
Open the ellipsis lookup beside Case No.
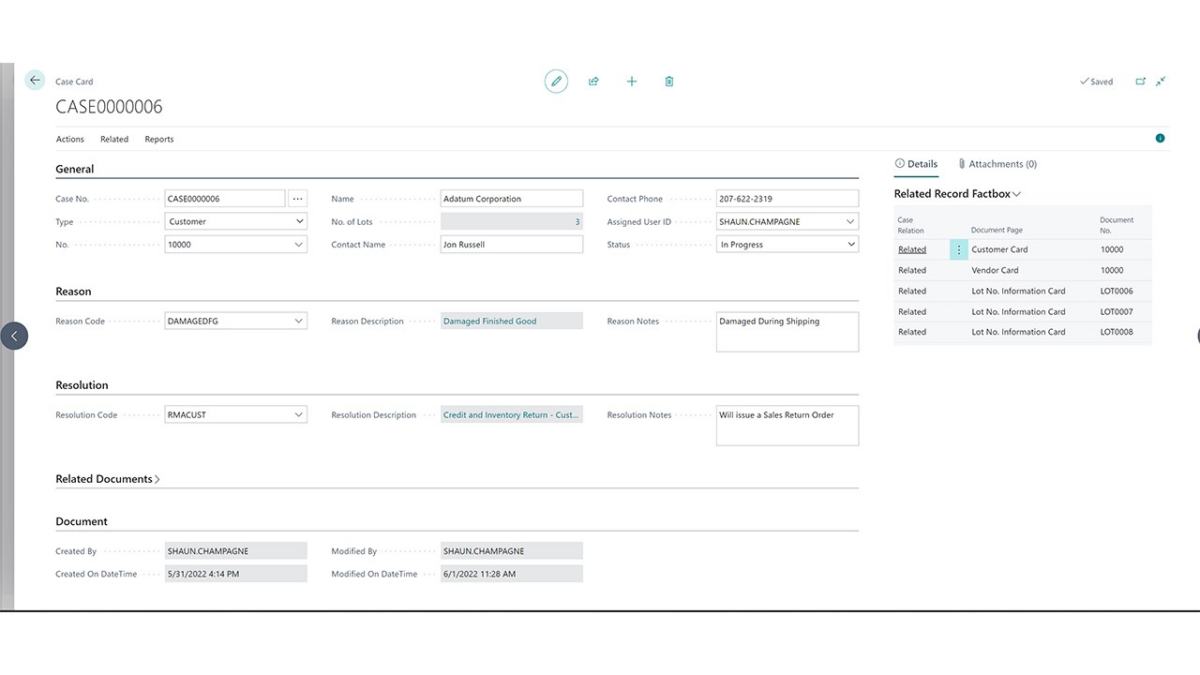[297, 198]
